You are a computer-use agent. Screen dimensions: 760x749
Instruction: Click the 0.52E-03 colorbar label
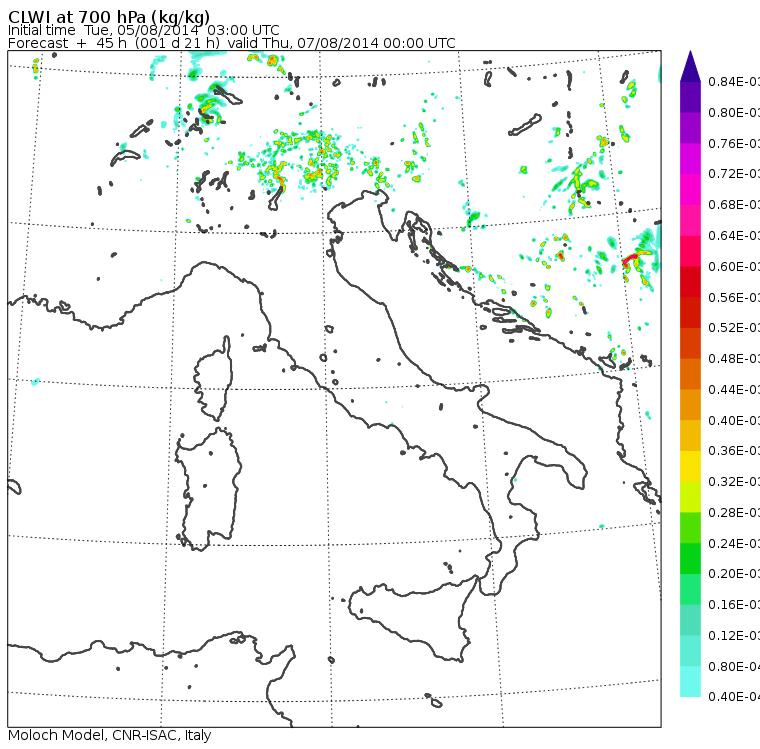coord(734,328)
